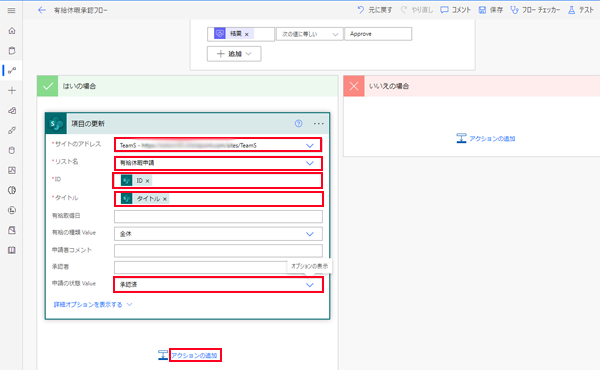The height and width of the screenshot is (370, 600).
Task: Click the 有給取得日 input field
Action: pyautogui.click(x=218, y=216)
